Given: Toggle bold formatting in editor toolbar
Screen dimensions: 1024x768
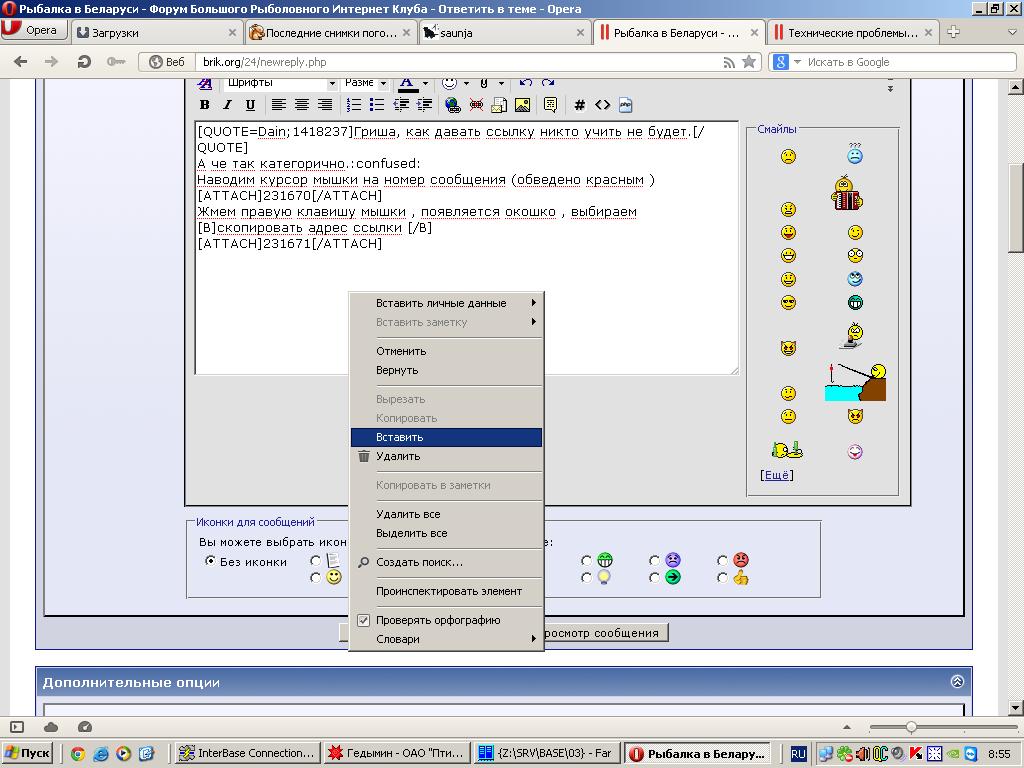Looking at the screenshot, I should tap(205, 105).
